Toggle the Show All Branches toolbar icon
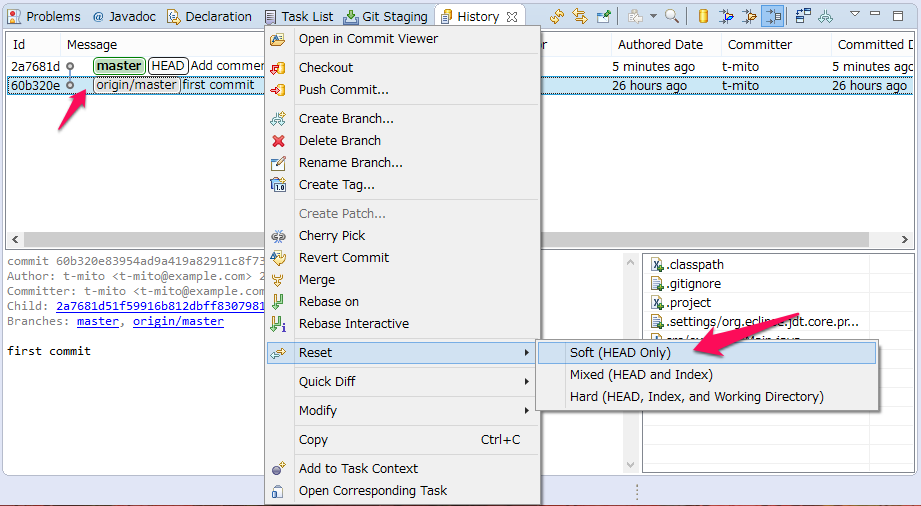Viewport: 921px width, 506px height. coord(825,16)
